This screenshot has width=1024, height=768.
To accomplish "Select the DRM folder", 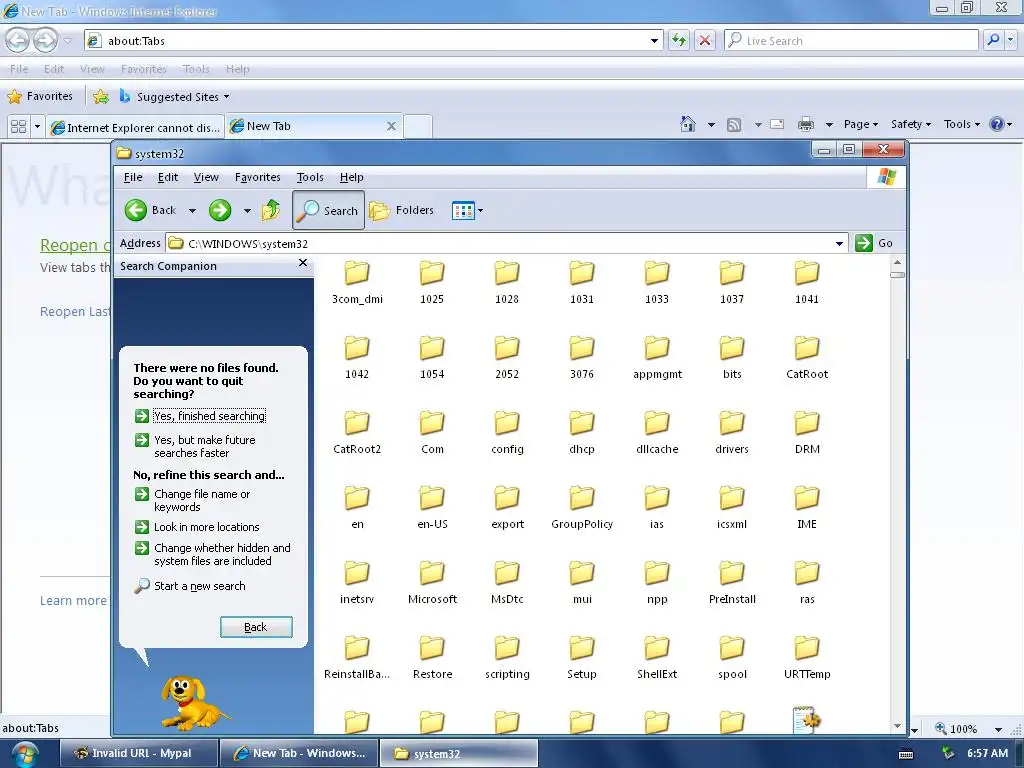I will click(807, 432).
